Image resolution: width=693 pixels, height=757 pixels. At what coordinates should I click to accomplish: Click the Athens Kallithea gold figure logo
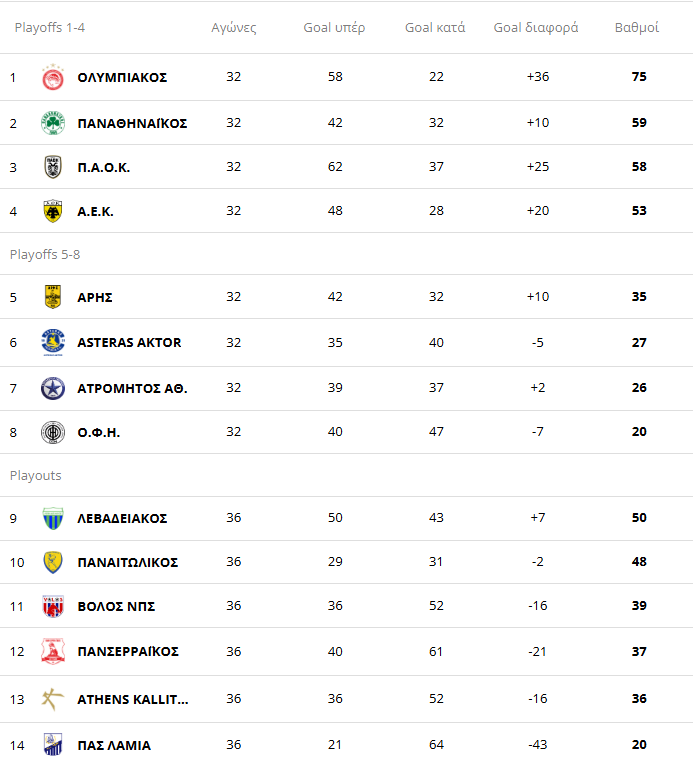pyautogui.click(x=53, y=699)
